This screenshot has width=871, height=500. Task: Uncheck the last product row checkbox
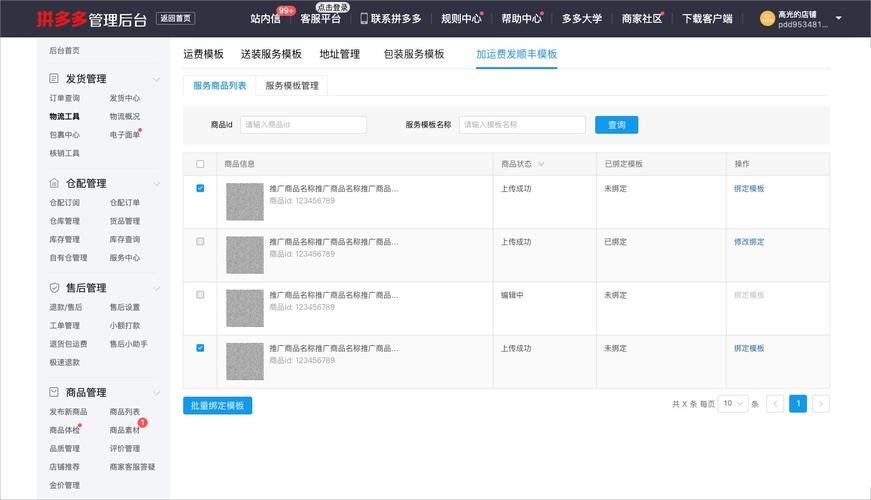(200, 348)
